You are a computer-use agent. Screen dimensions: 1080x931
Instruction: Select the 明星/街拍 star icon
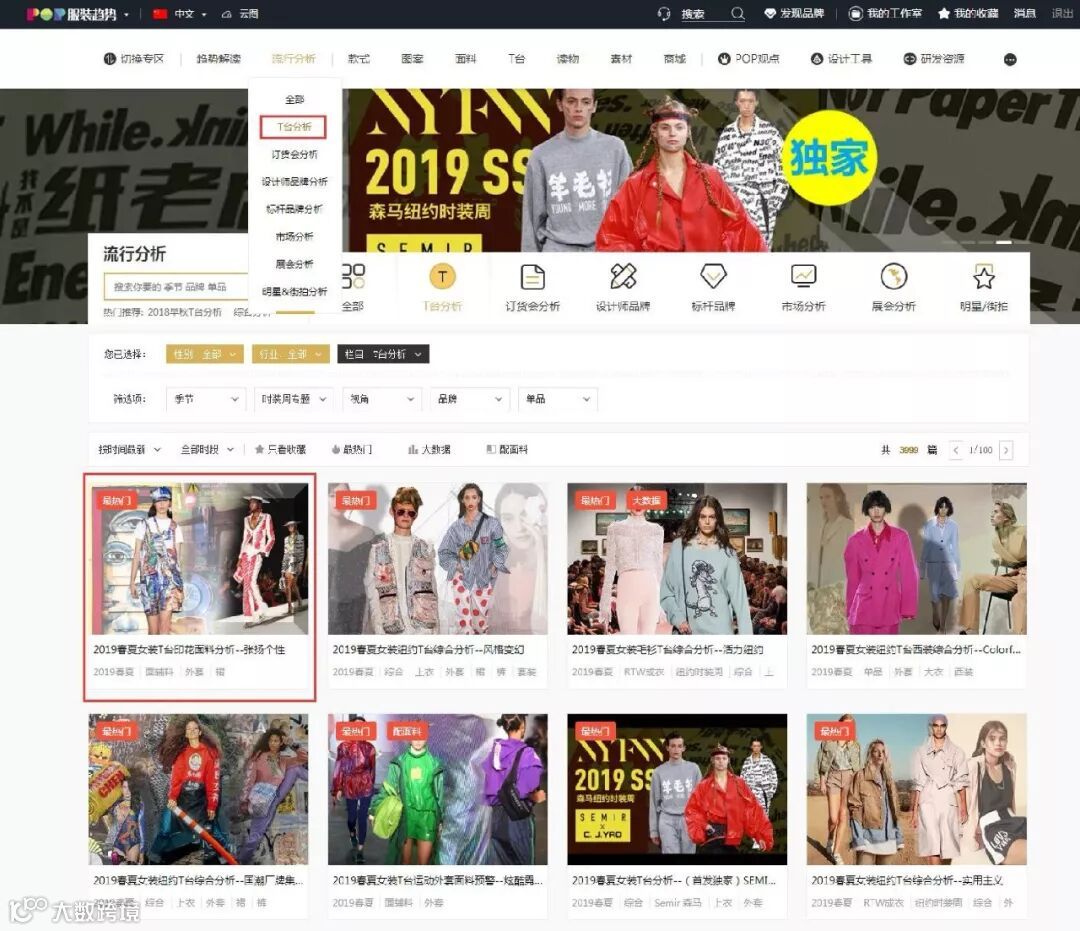[984, 277]
